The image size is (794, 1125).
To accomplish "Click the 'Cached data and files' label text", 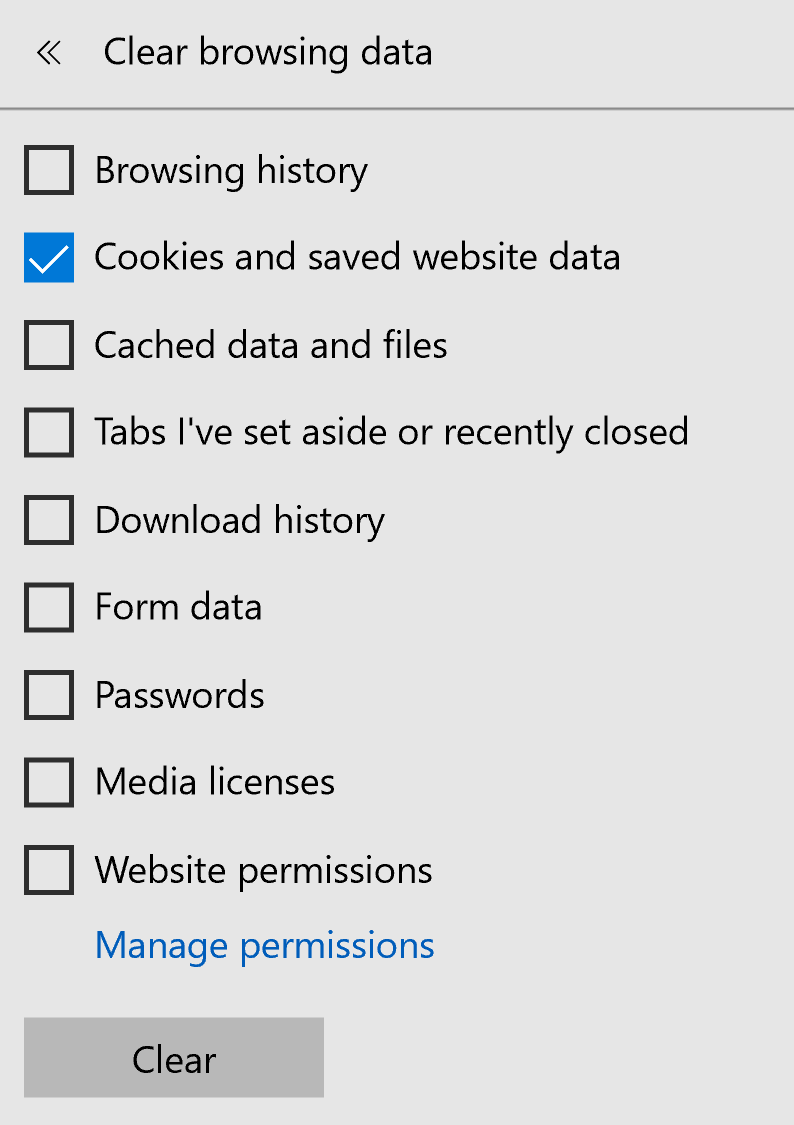I will pyautogui.click(x=271, y=345).
